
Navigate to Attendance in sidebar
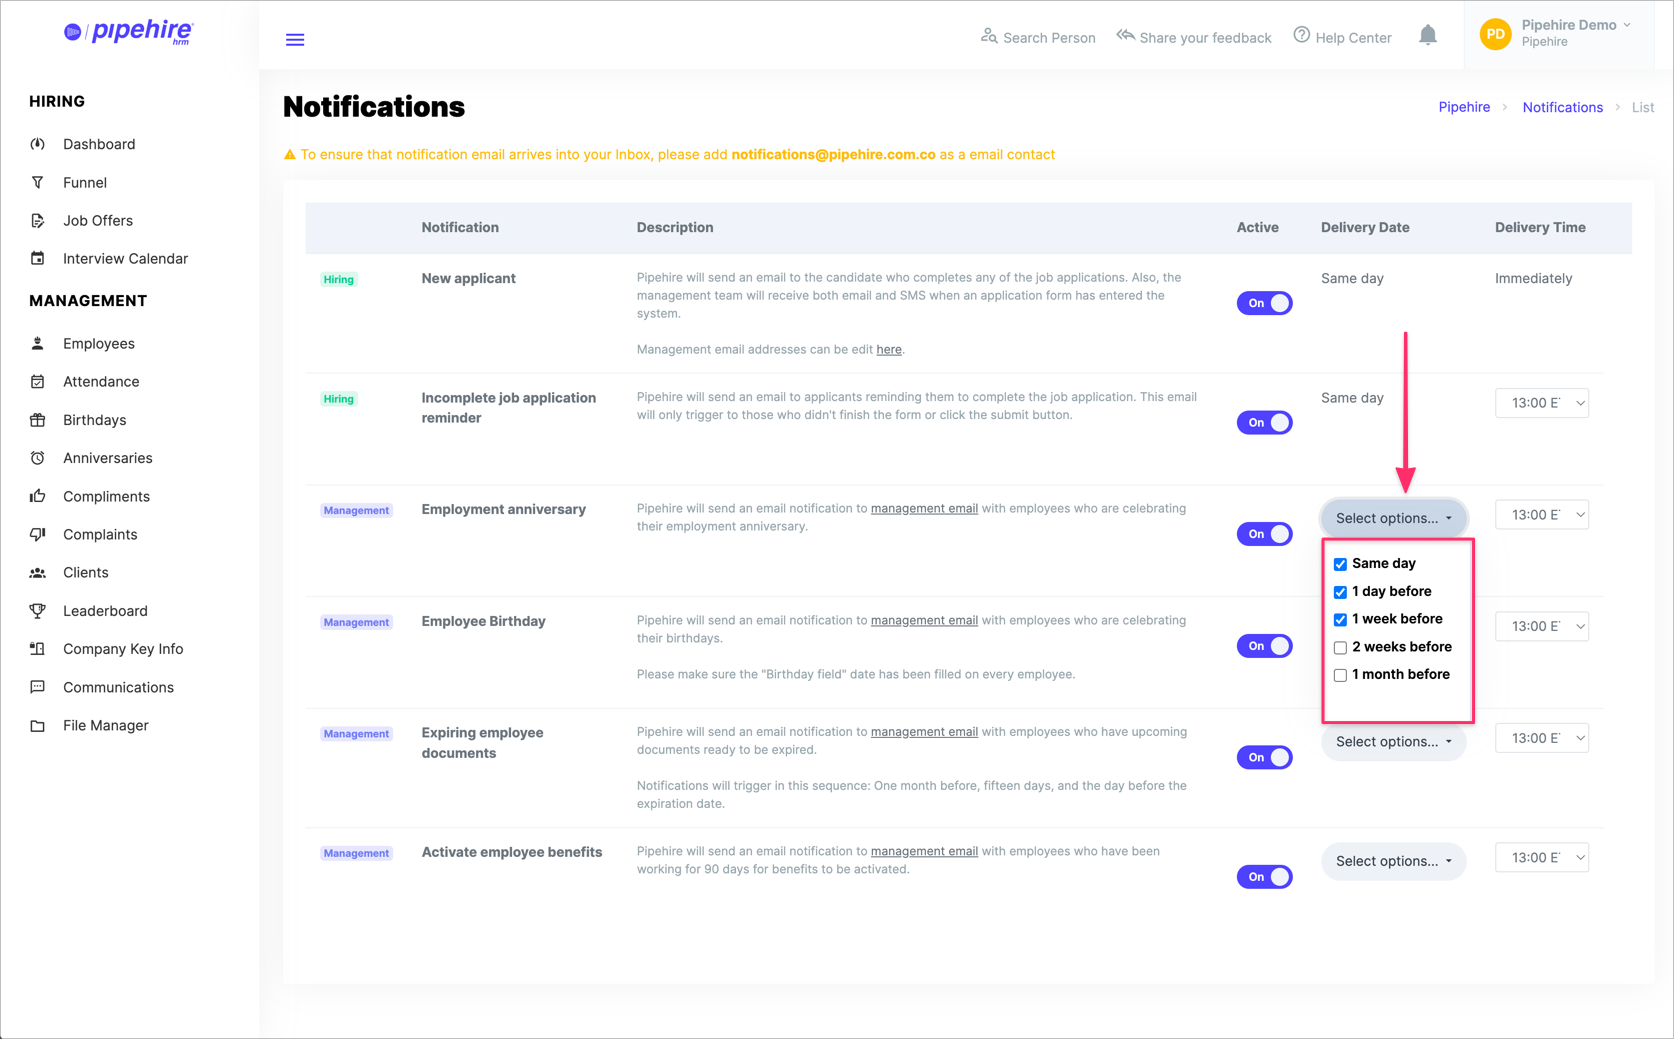(101, 382)
